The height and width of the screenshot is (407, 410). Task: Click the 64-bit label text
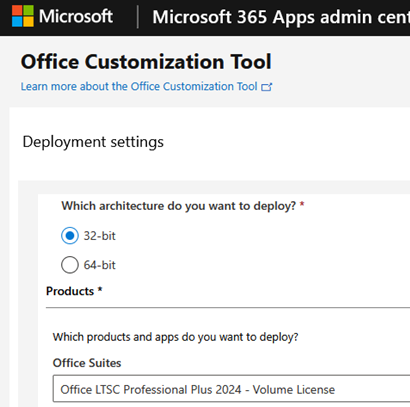[99, 265]
